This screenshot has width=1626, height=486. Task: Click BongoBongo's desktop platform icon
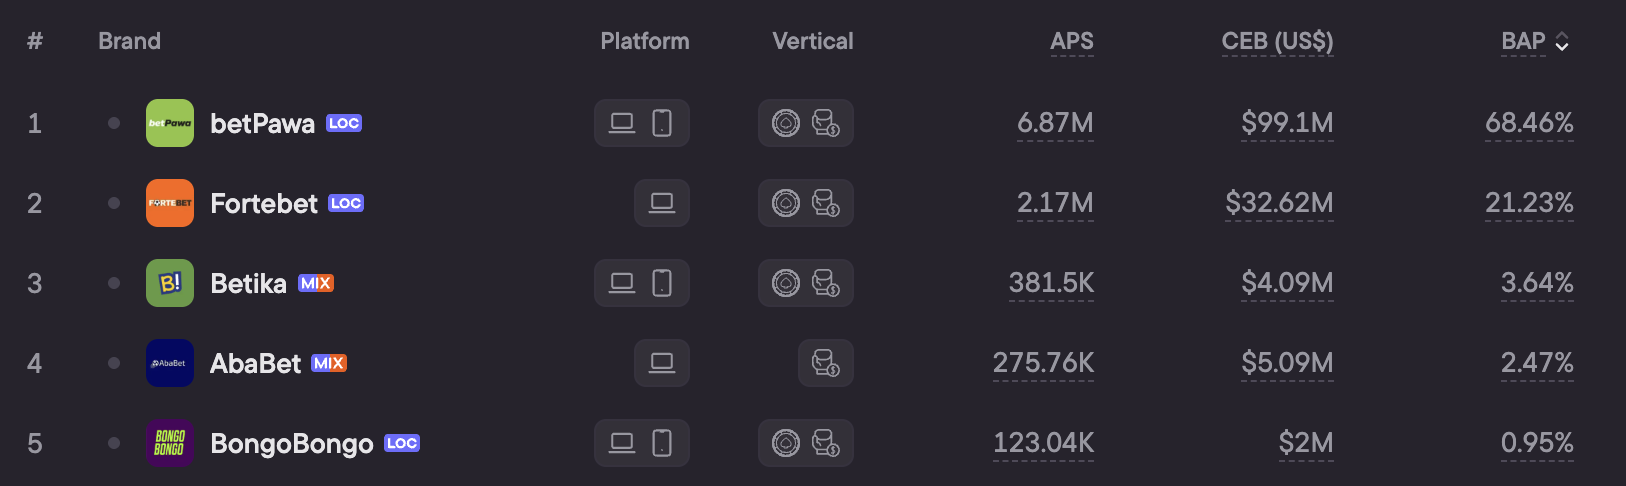[x=622, y=443]
